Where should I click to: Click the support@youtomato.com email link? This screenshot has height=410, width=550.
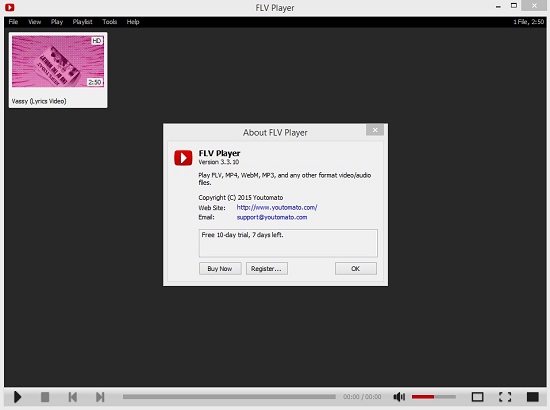tap(272, 217)
